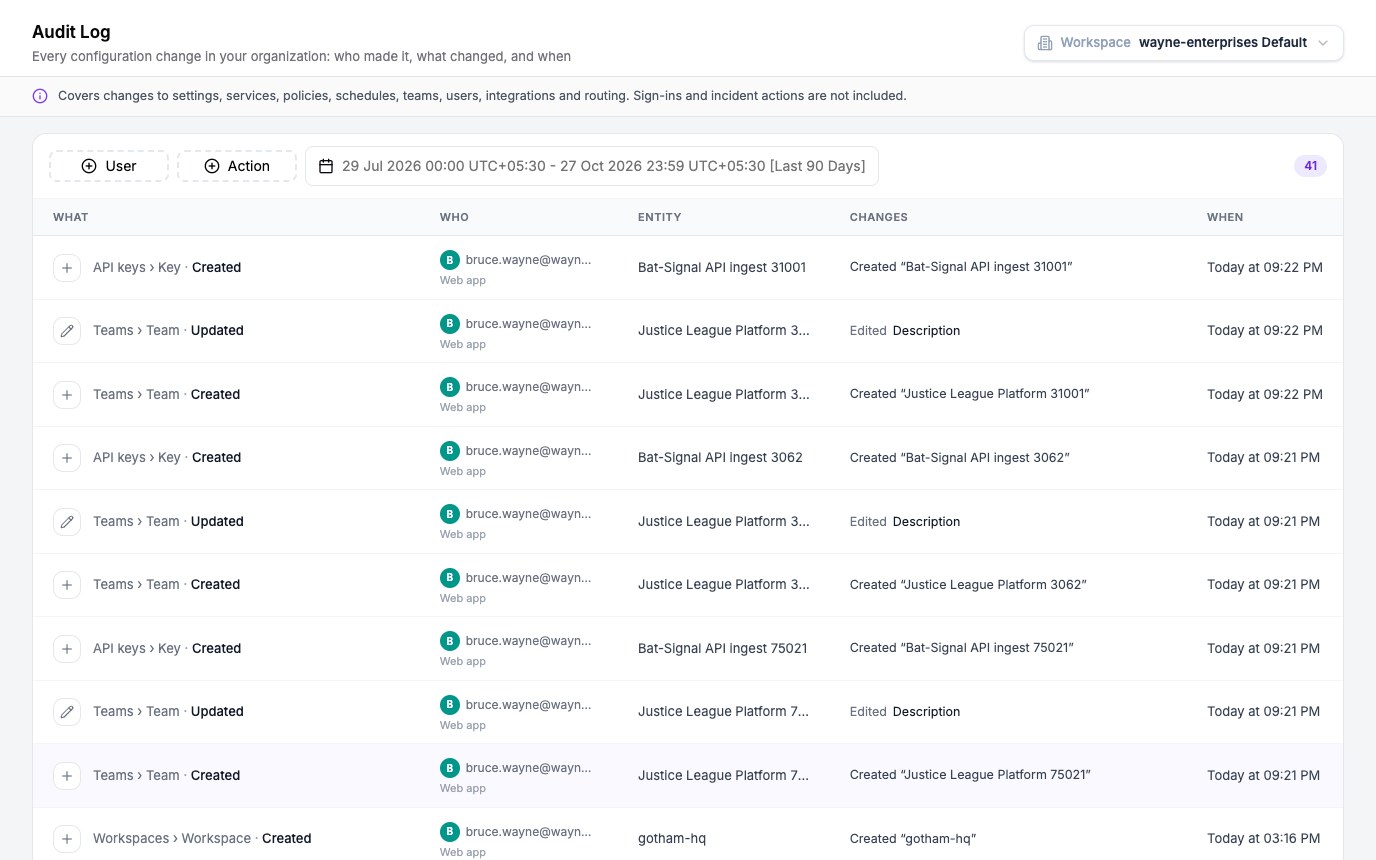Screen dimensions: 1376x860
Task: Click the ENTITY column header
Action: coord(660,217)
